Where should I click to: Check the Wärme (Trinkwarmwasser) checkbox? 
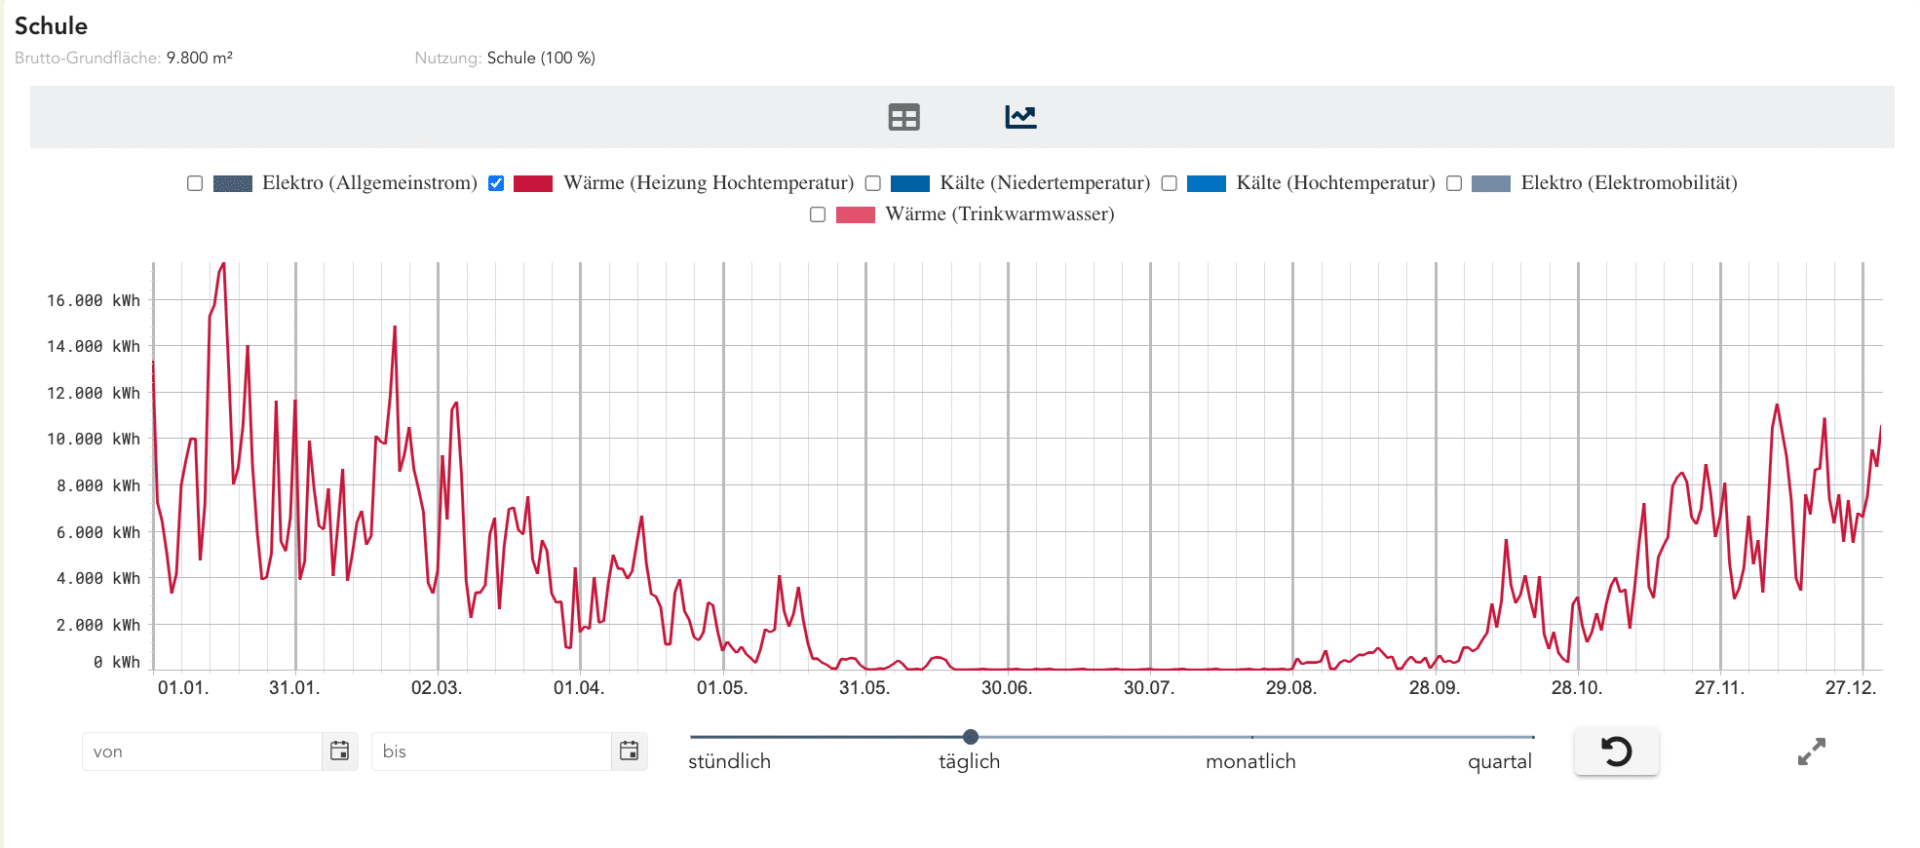818,214
